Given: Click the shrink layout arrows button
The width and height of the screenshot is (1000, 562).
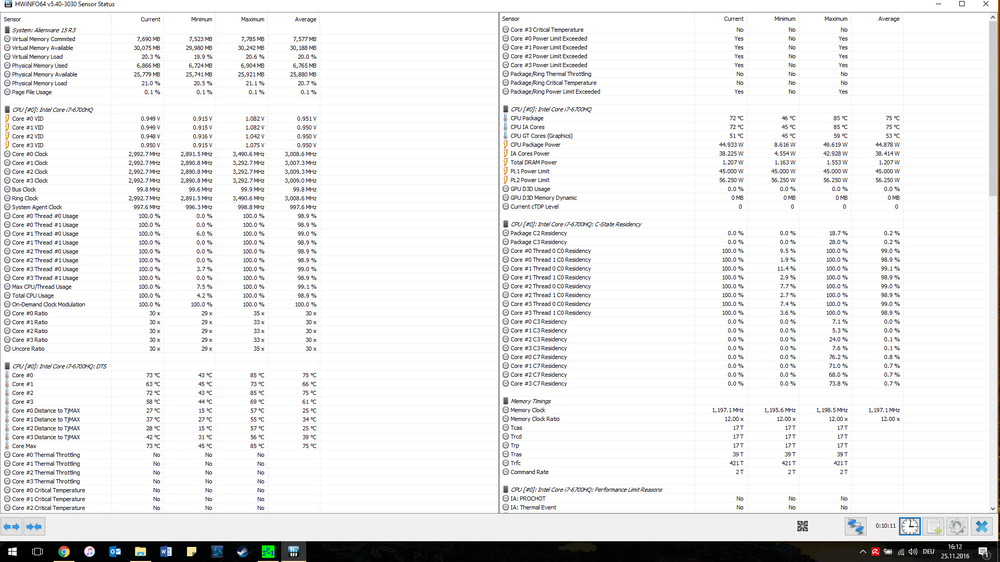Looking at the screenshot, I should click(x=34, y=526).
